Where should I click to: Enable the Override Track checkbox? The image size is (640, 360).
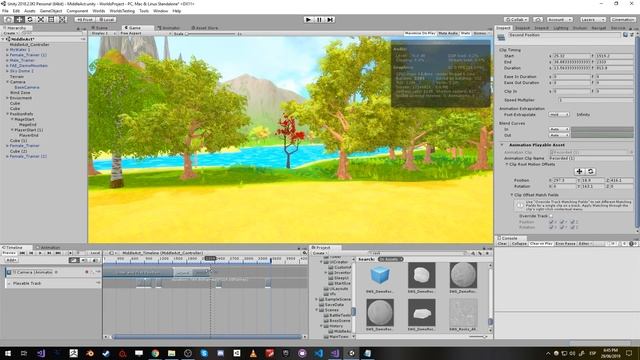tap(551, 216)
